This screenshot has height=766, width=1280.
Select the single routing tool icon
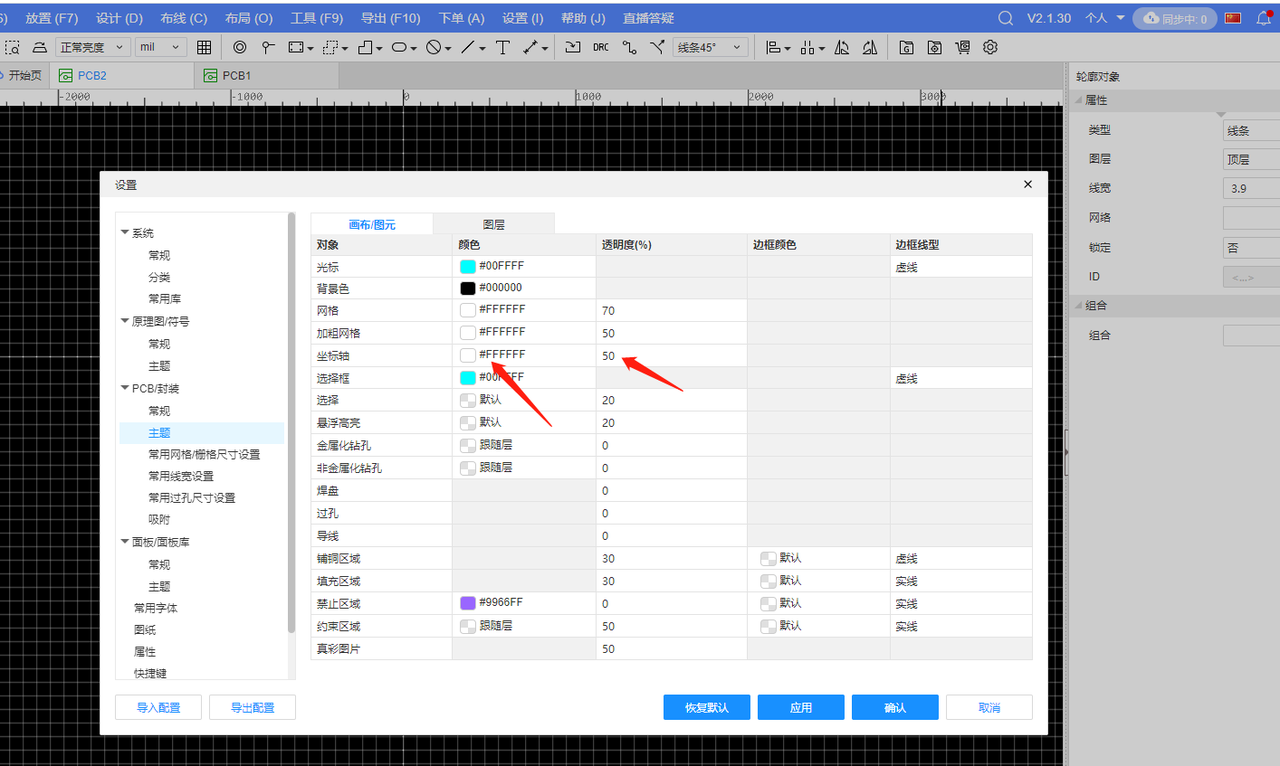coord(629,47)
